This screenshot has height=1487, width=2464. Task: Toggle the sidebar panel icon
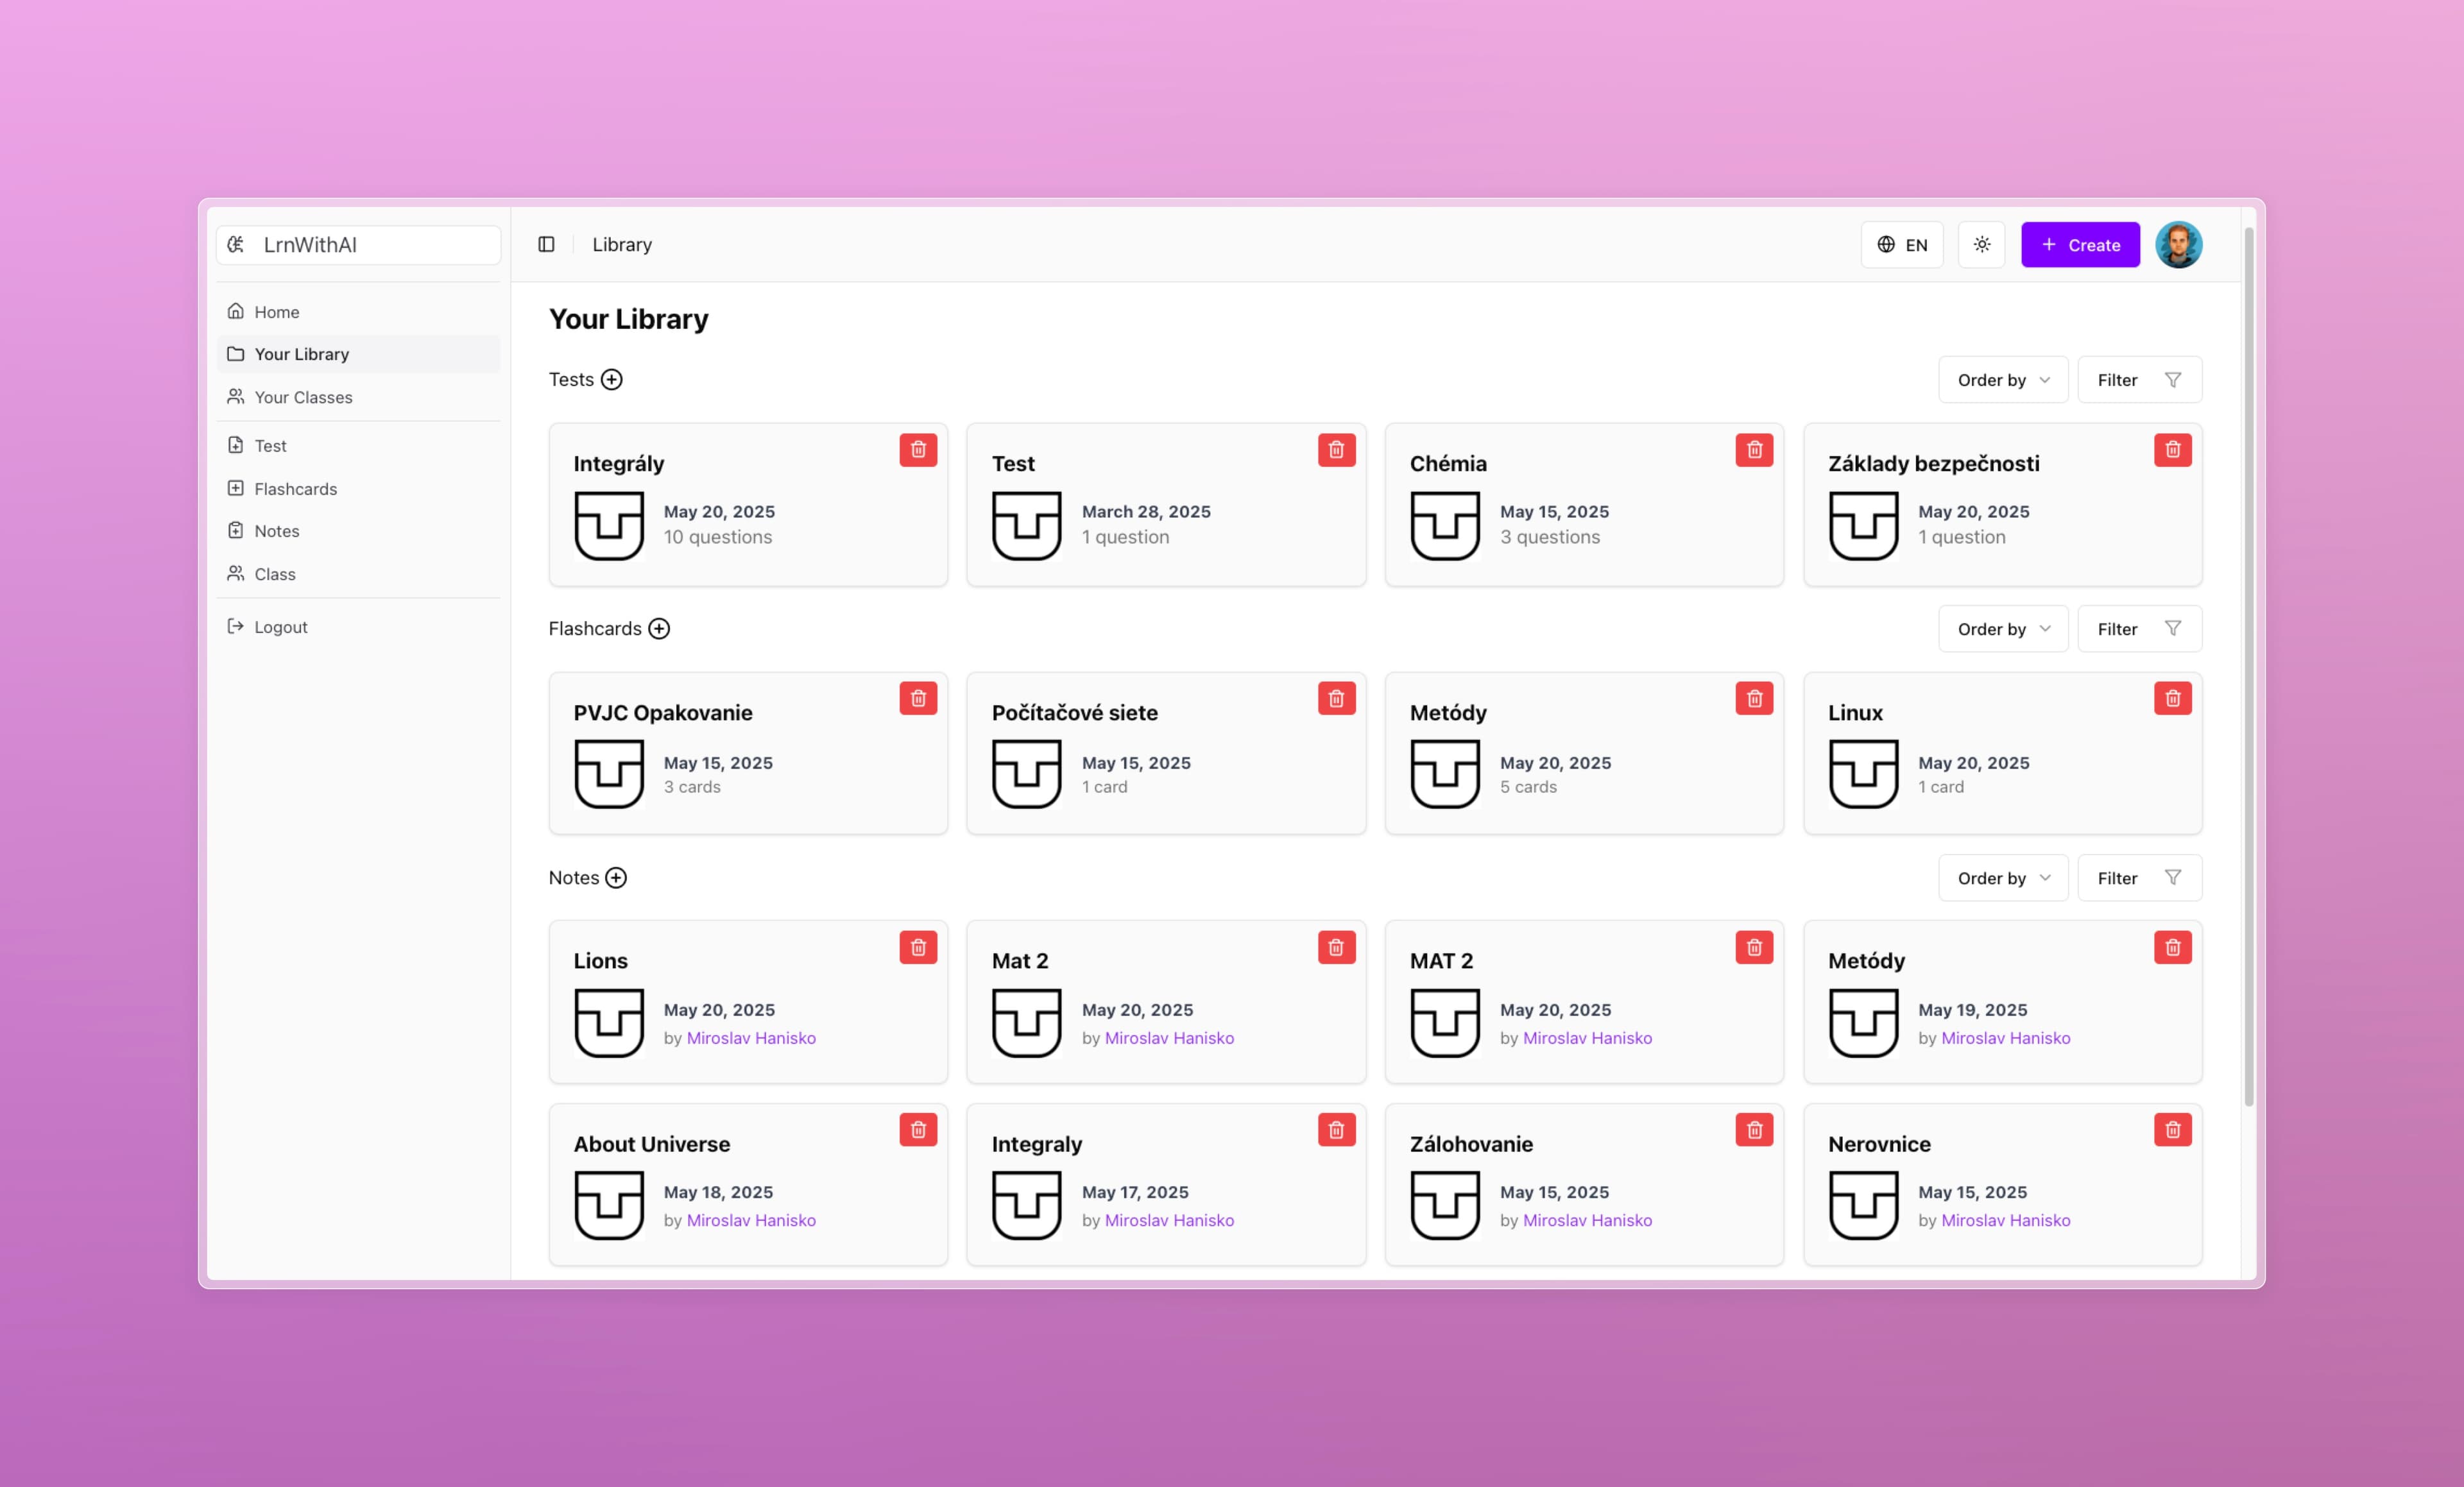tap(546, 244)
